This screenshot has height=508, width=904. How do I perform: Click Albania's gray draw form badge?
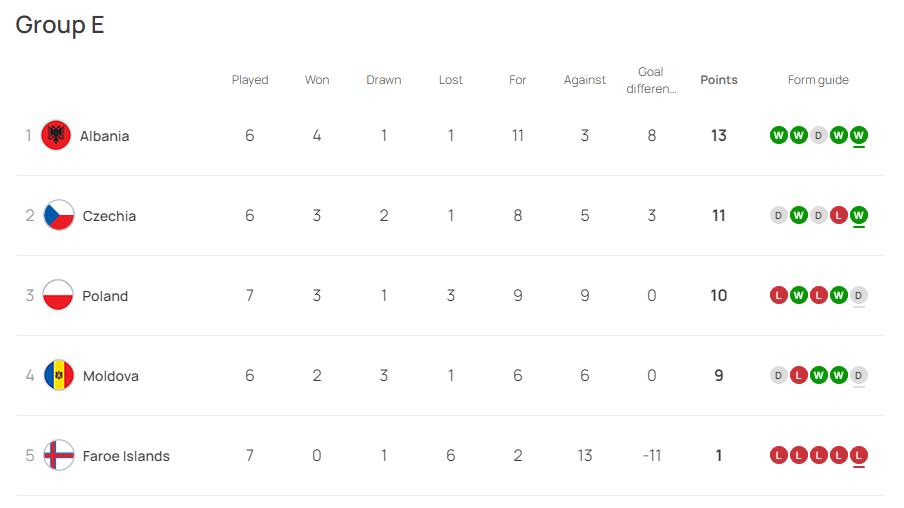(x=818, y=136)
